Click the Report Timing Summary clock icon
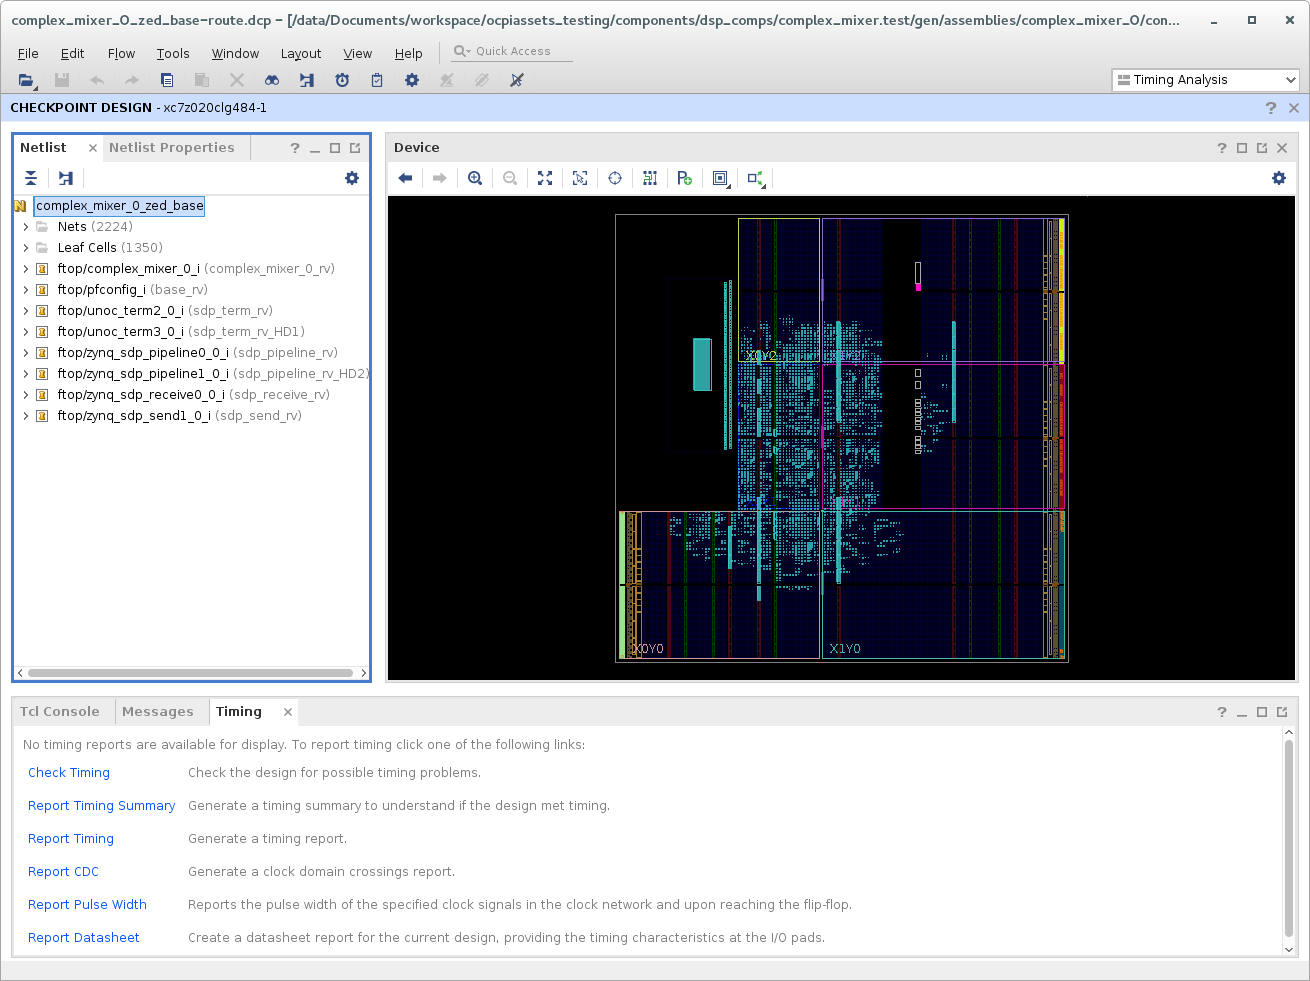Viewport: 1310px width, 981px height. click(x=342, y=80)
